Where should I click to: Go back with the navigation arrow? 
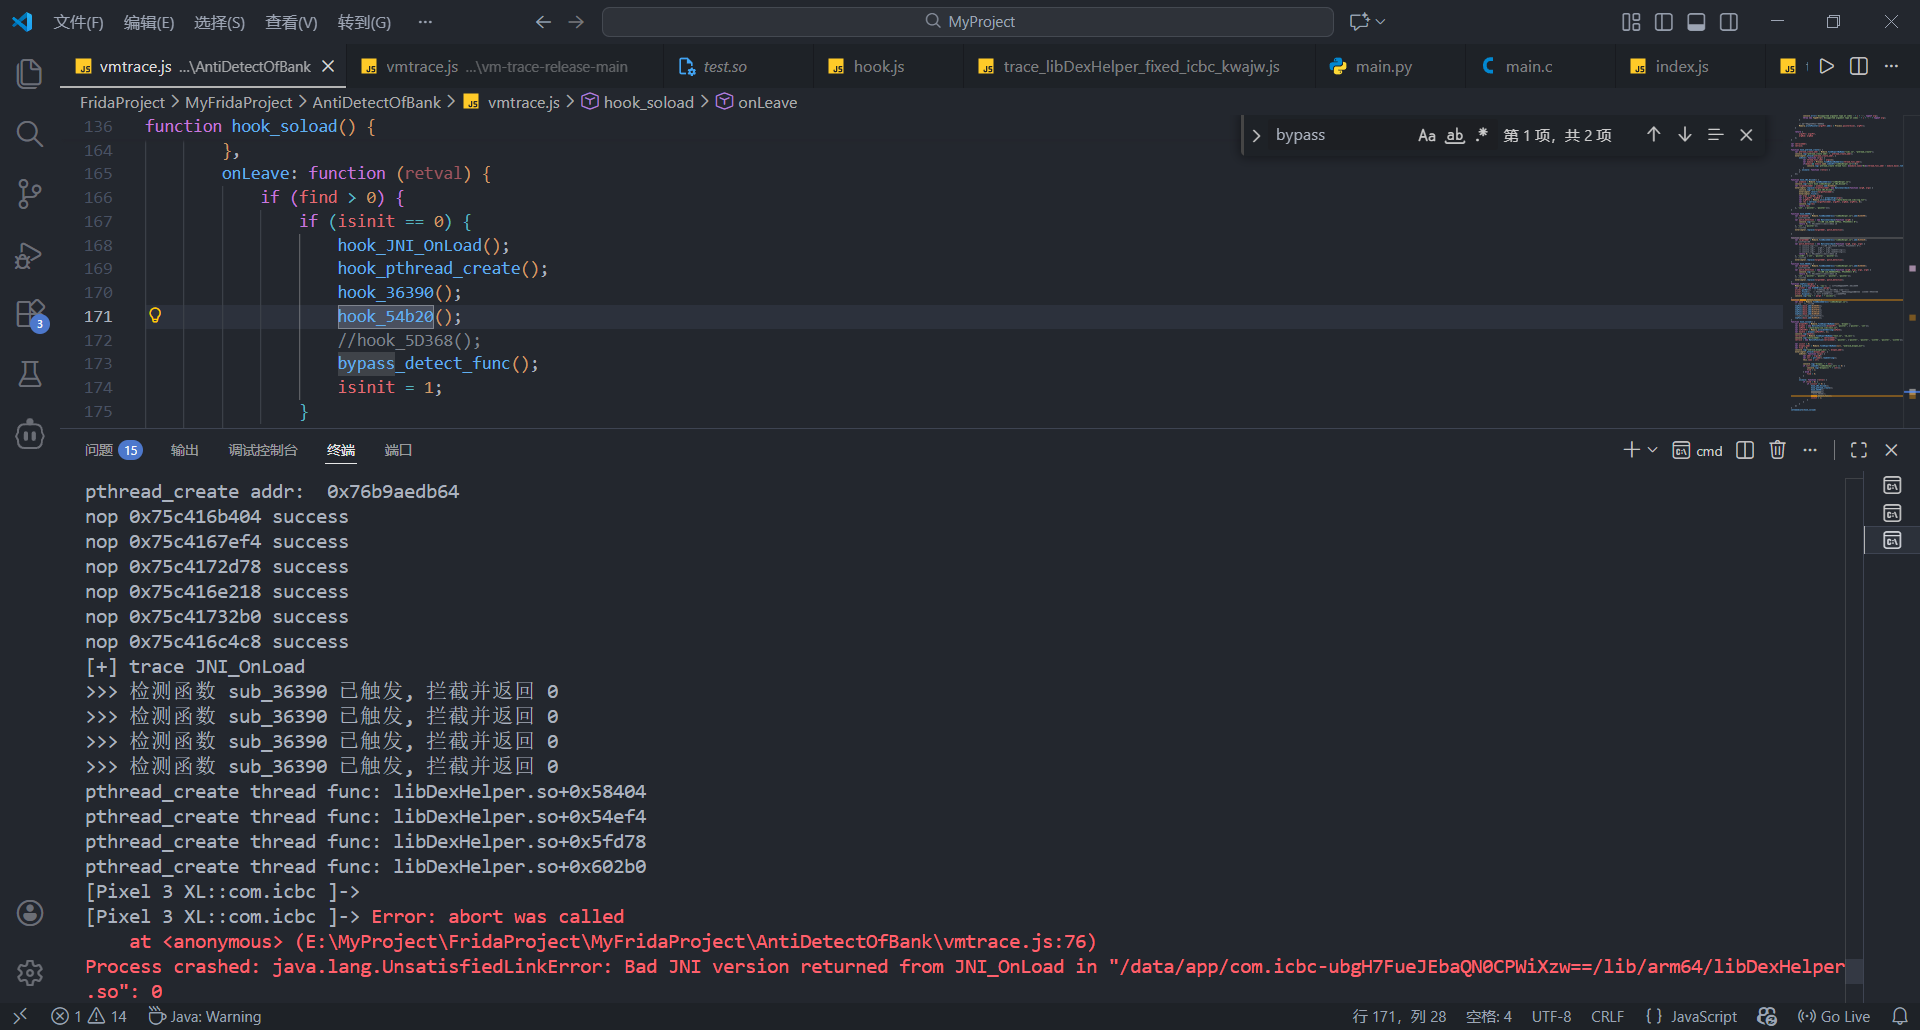(x=543, y=22)
